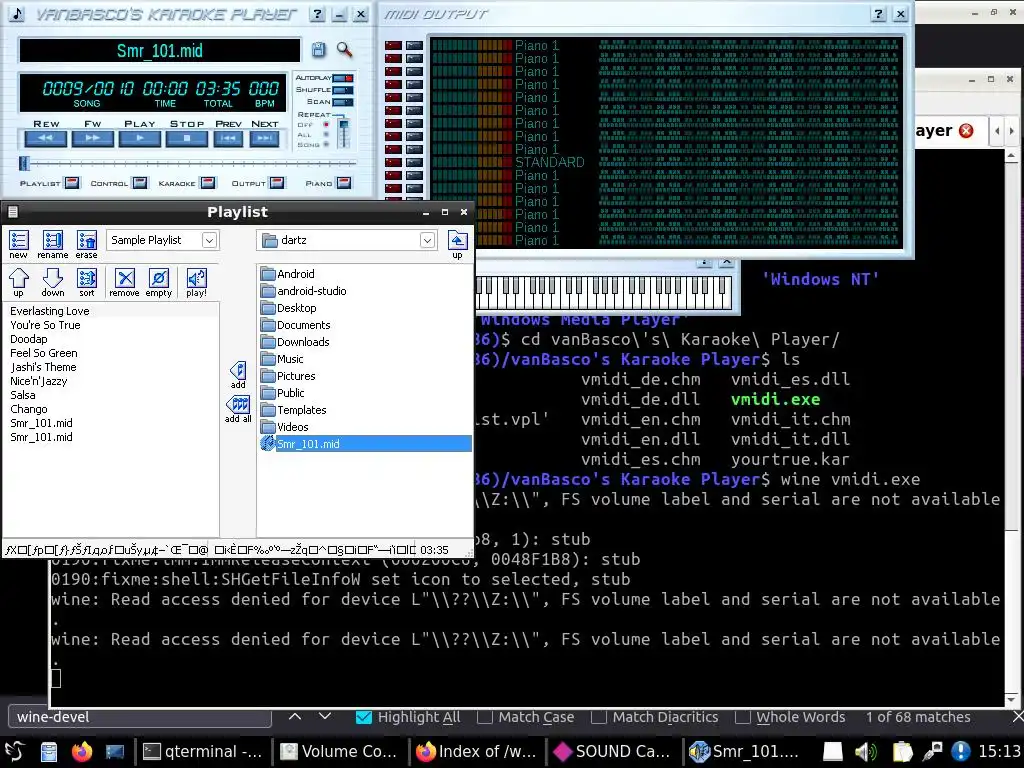Viewport: 1024px width, 768px height.
Task: Go to next find match with down chevron
Action: pos(325,716)
